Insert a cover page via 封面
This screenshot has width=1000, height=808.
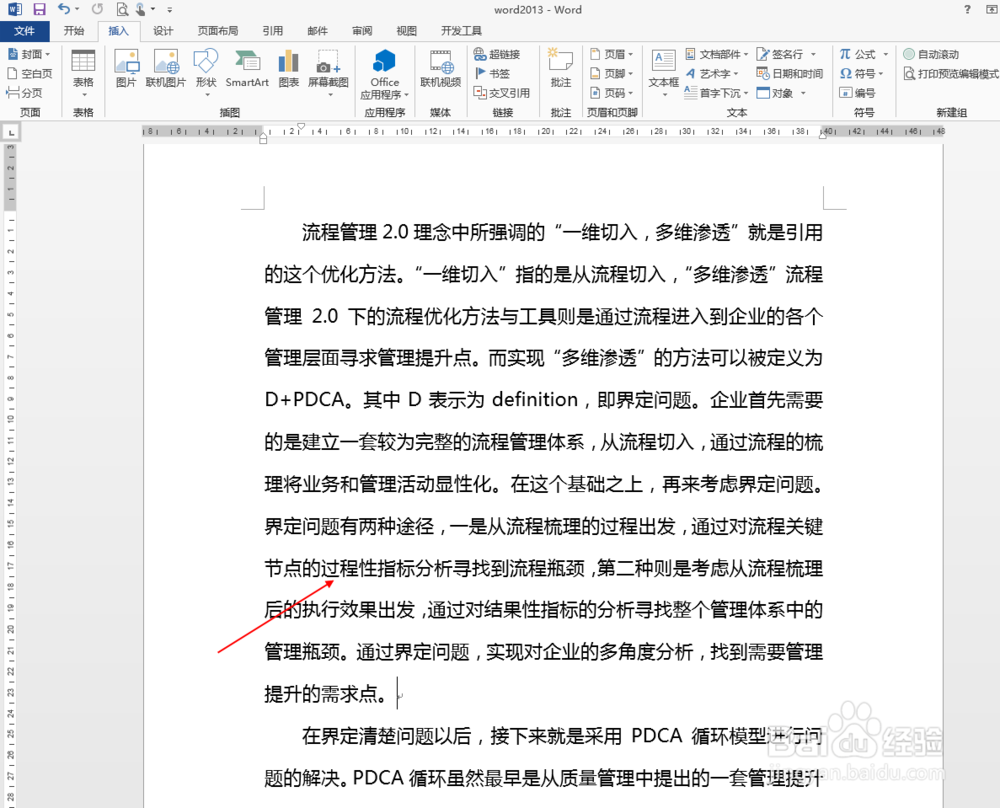pos(29,54)
